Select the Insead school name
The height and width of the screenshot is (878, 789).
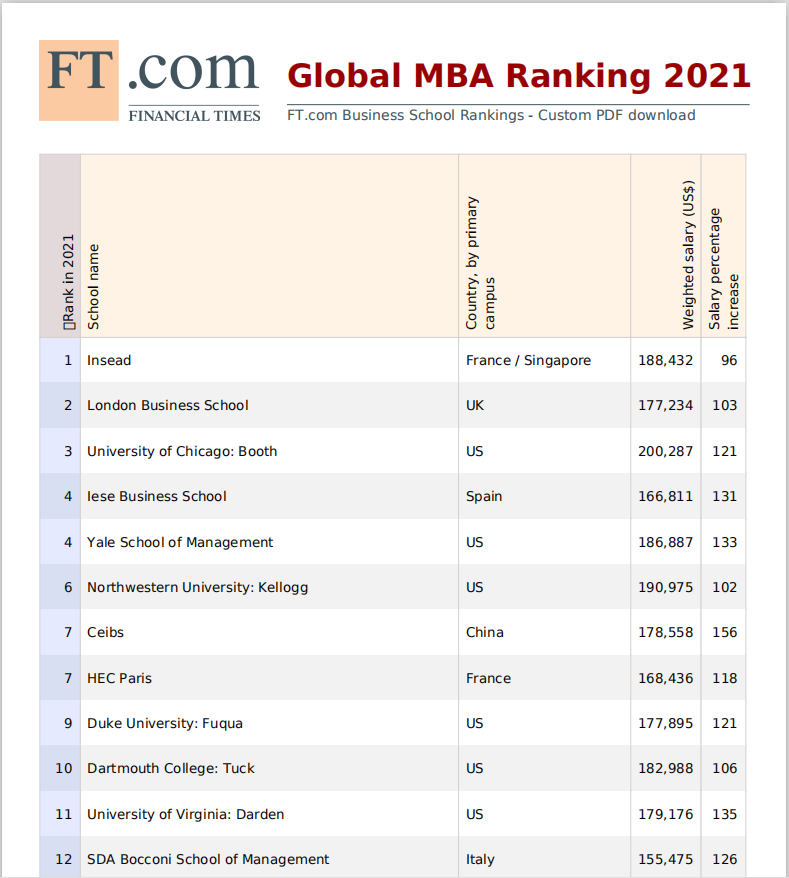pos(109,360)
